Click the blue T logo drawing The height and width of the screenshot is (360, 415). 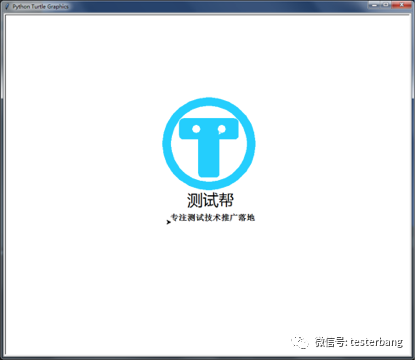209,144
